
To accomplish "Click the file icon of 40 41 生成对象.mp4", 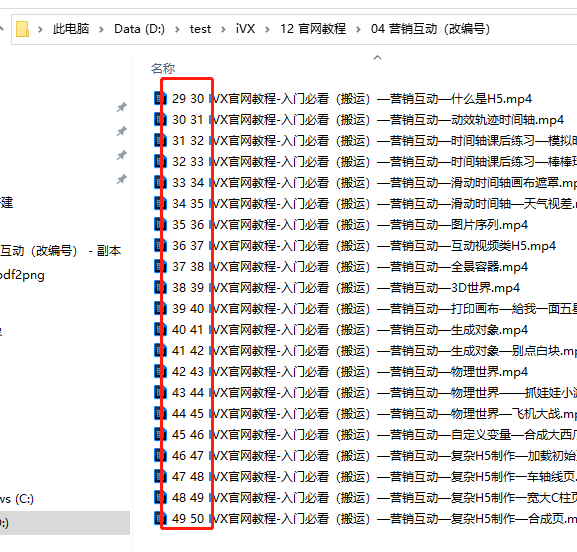I will point(159,329).
